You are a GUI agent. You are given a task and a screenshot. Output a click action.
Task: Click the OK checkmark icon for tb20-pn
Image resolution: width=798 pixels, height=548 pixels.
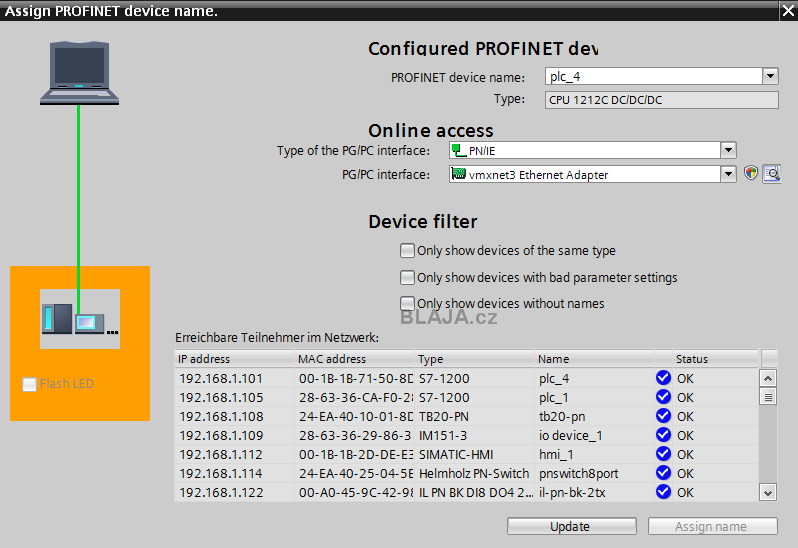663,416
